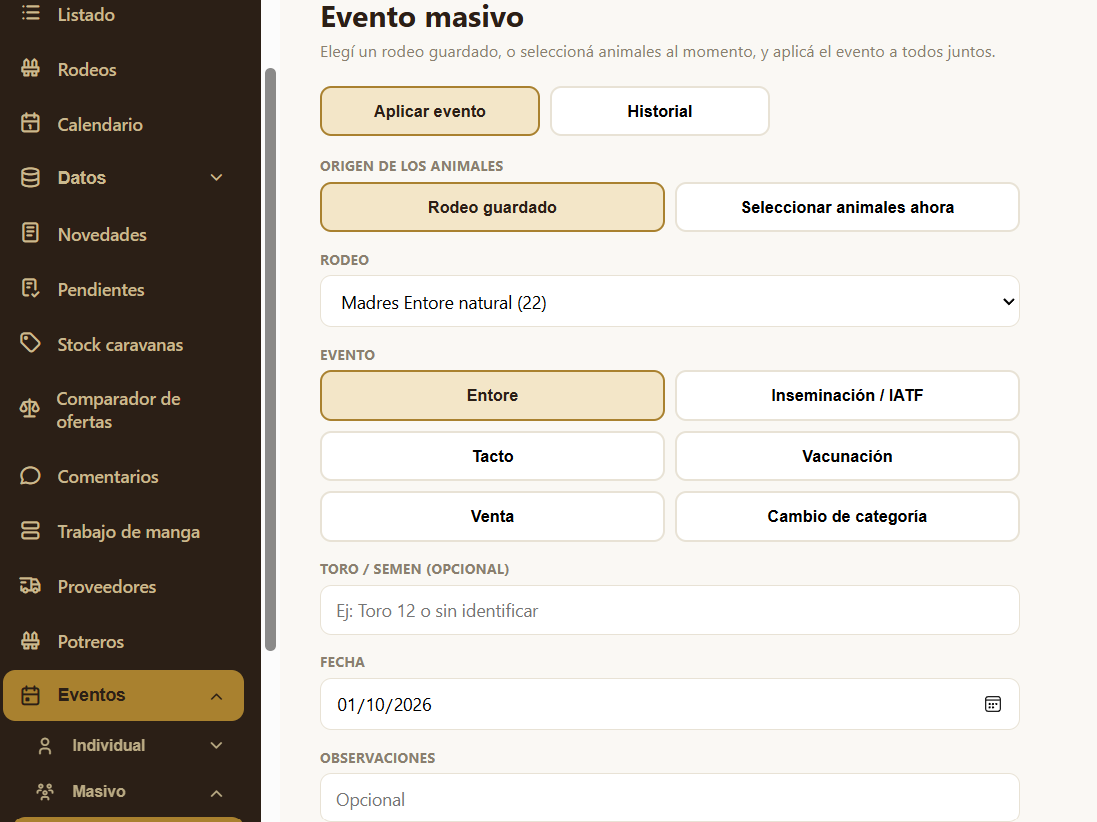
Task: Click the Datos database icon
Action: (30, 178)
